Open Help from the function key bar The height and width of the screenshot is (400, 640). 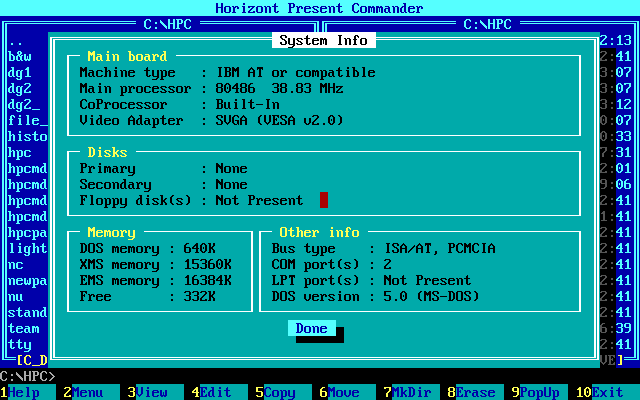click(24, 393)
